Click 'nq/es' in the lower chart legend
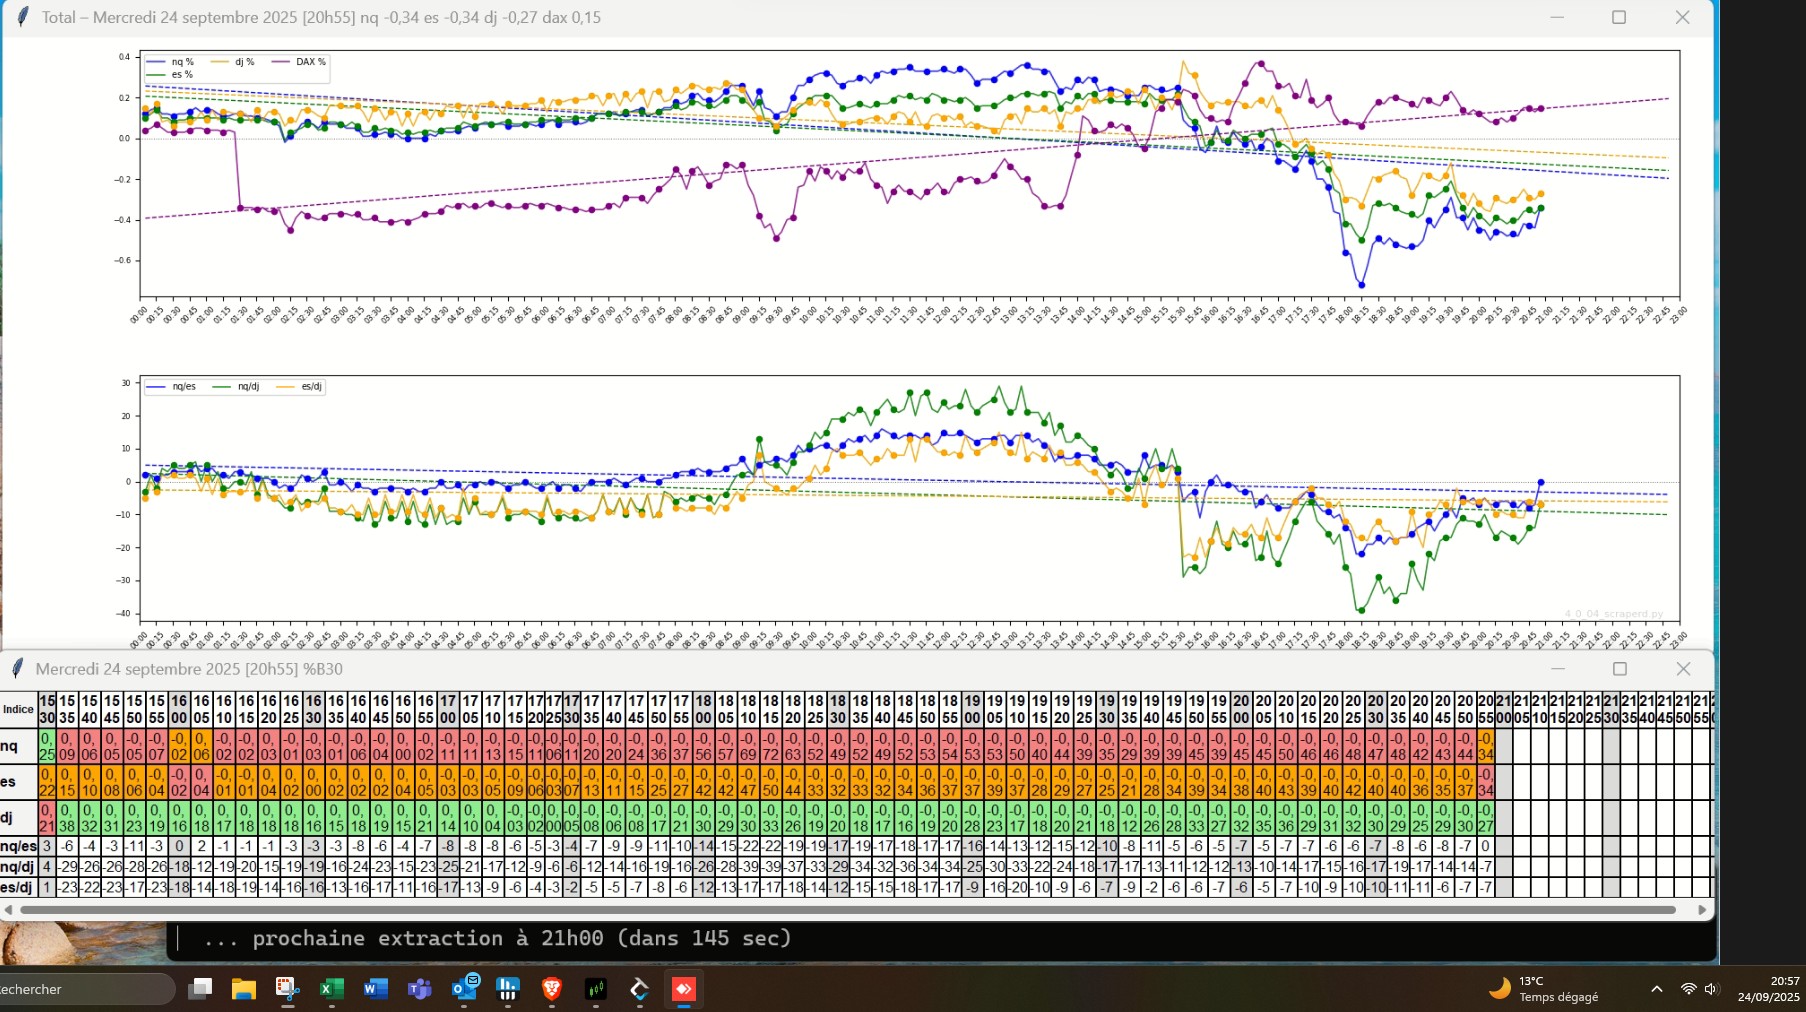Image resolution: width=1806 pixels, height=1012 pixels. pos(172,386)
